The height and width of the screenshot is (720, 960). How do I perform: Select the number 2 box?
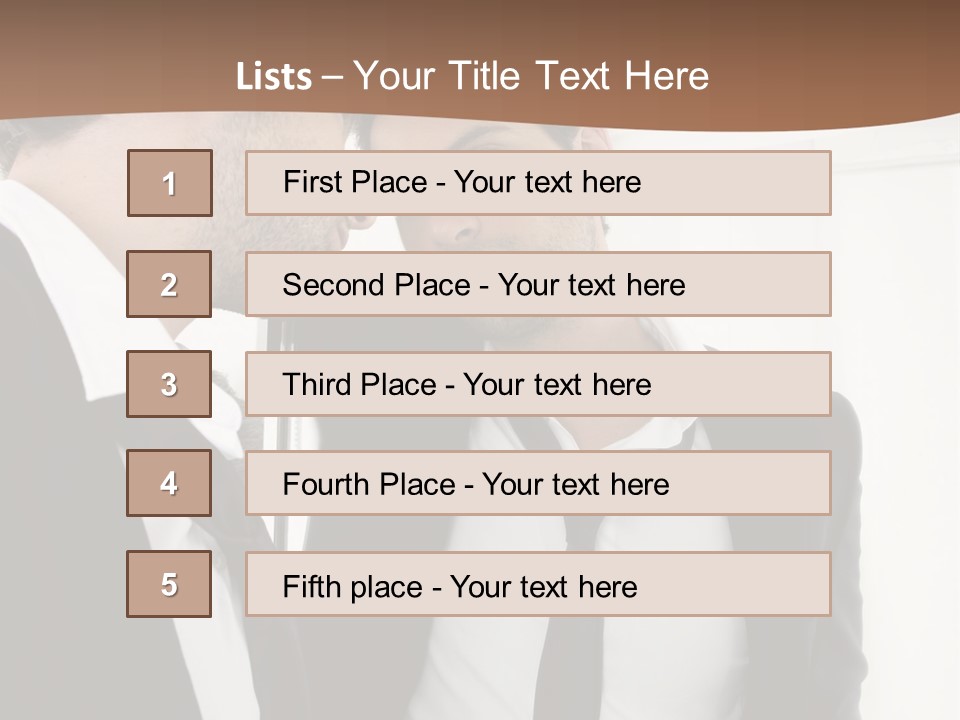(x=169, y=284)
